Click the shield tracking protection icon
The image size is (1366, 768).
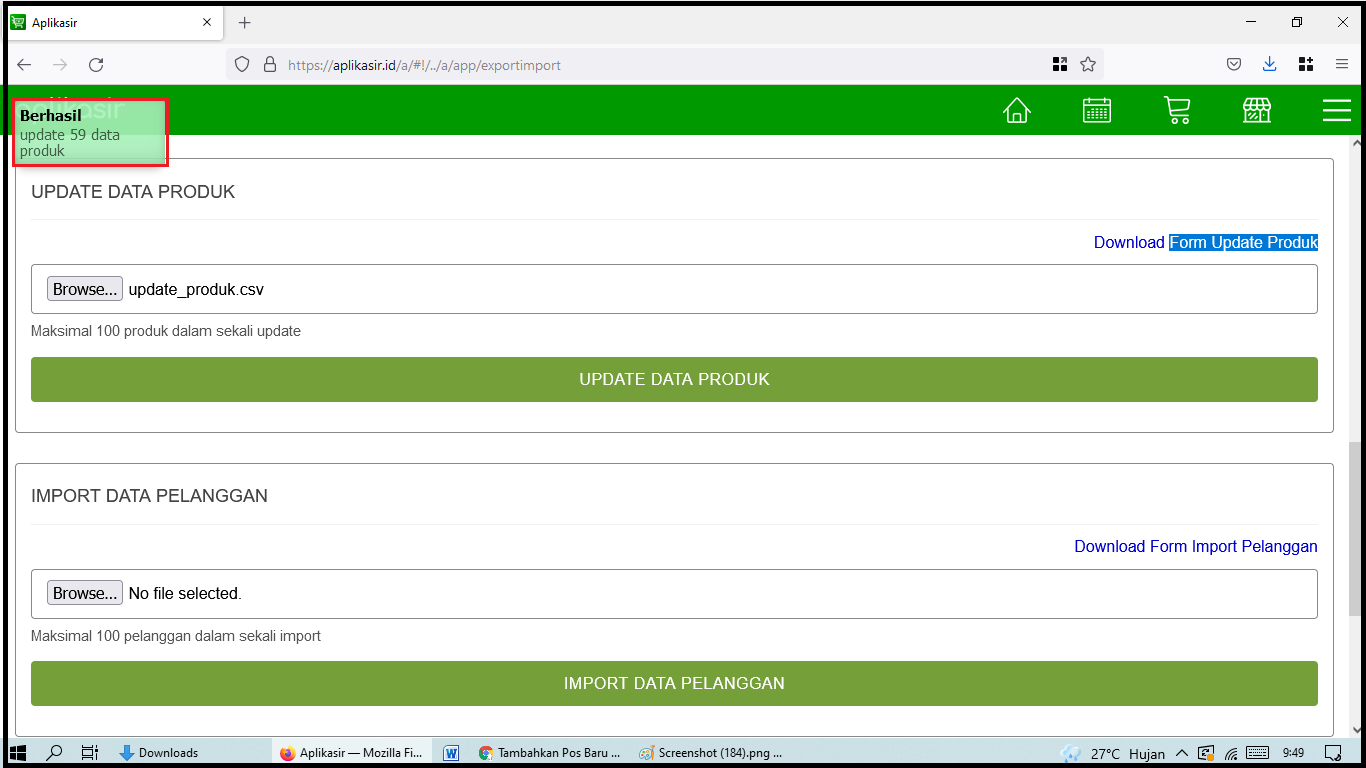coord(241,63)
